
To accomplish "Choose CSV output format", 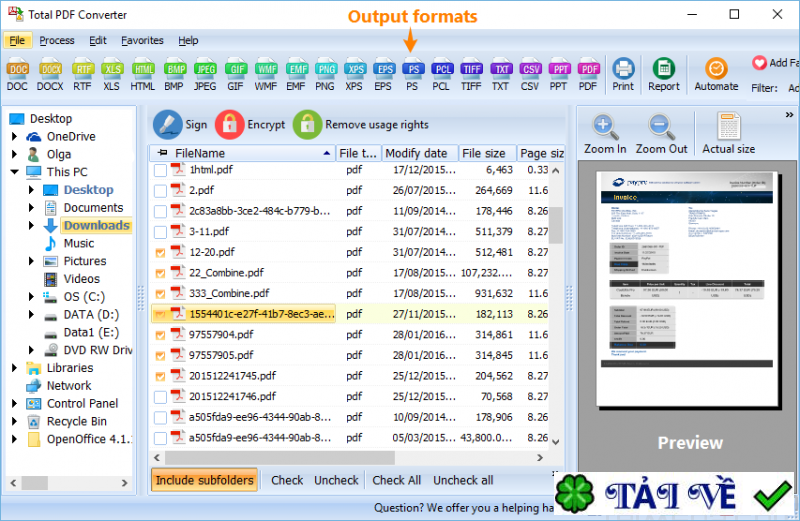I will (x=530, y=75).
